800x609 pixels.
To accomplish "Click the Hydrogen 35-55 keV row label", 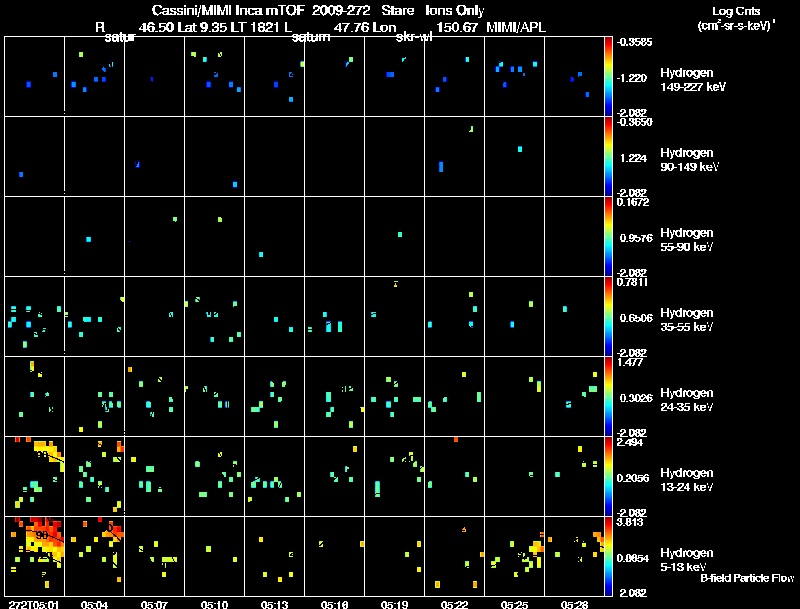I will tap(687, 320).
